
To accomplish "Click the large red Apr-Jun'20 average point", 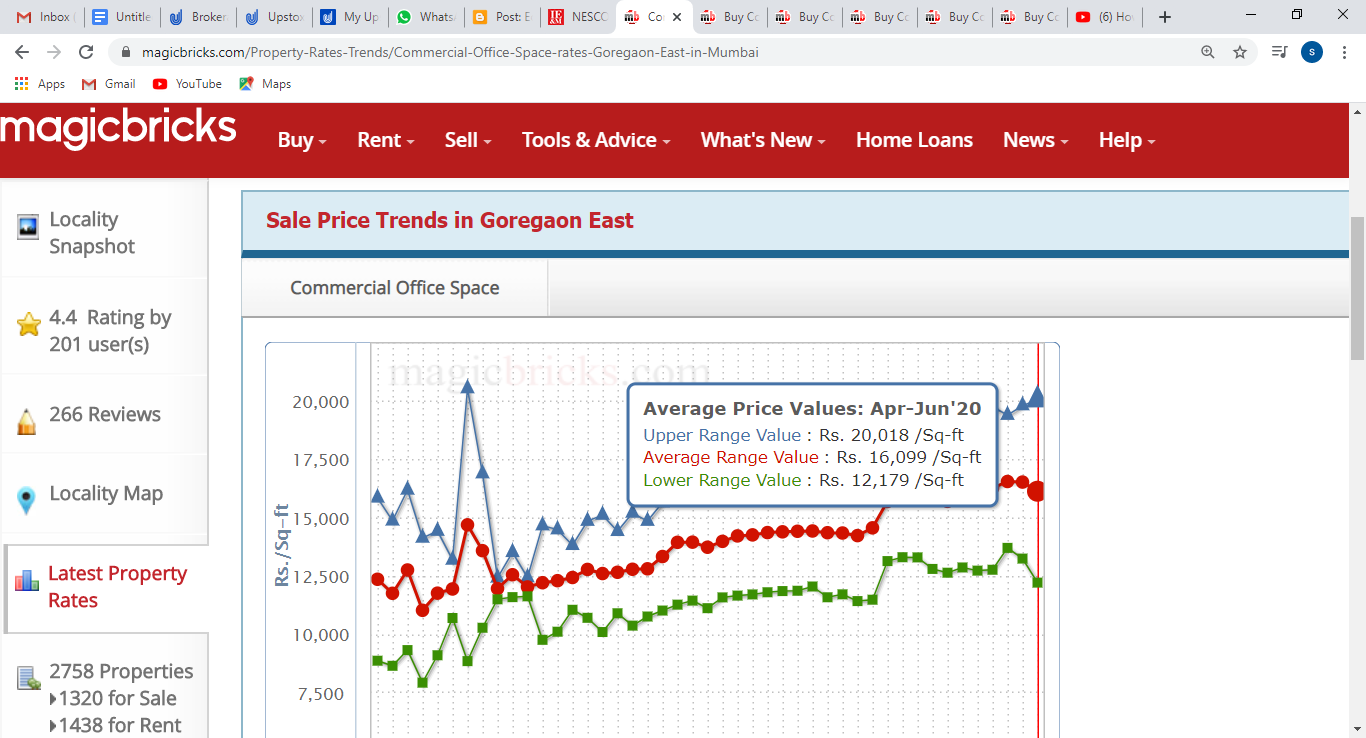I will point(1037,491).
